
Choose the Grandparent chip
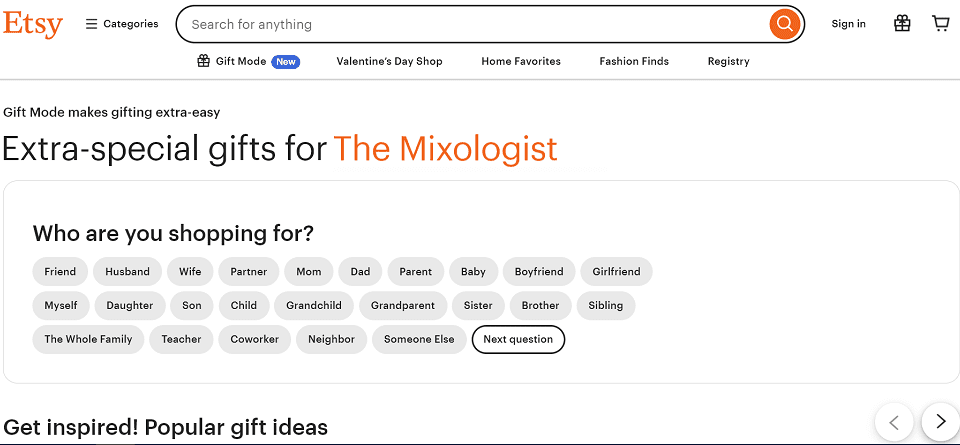tap(403, 305)
